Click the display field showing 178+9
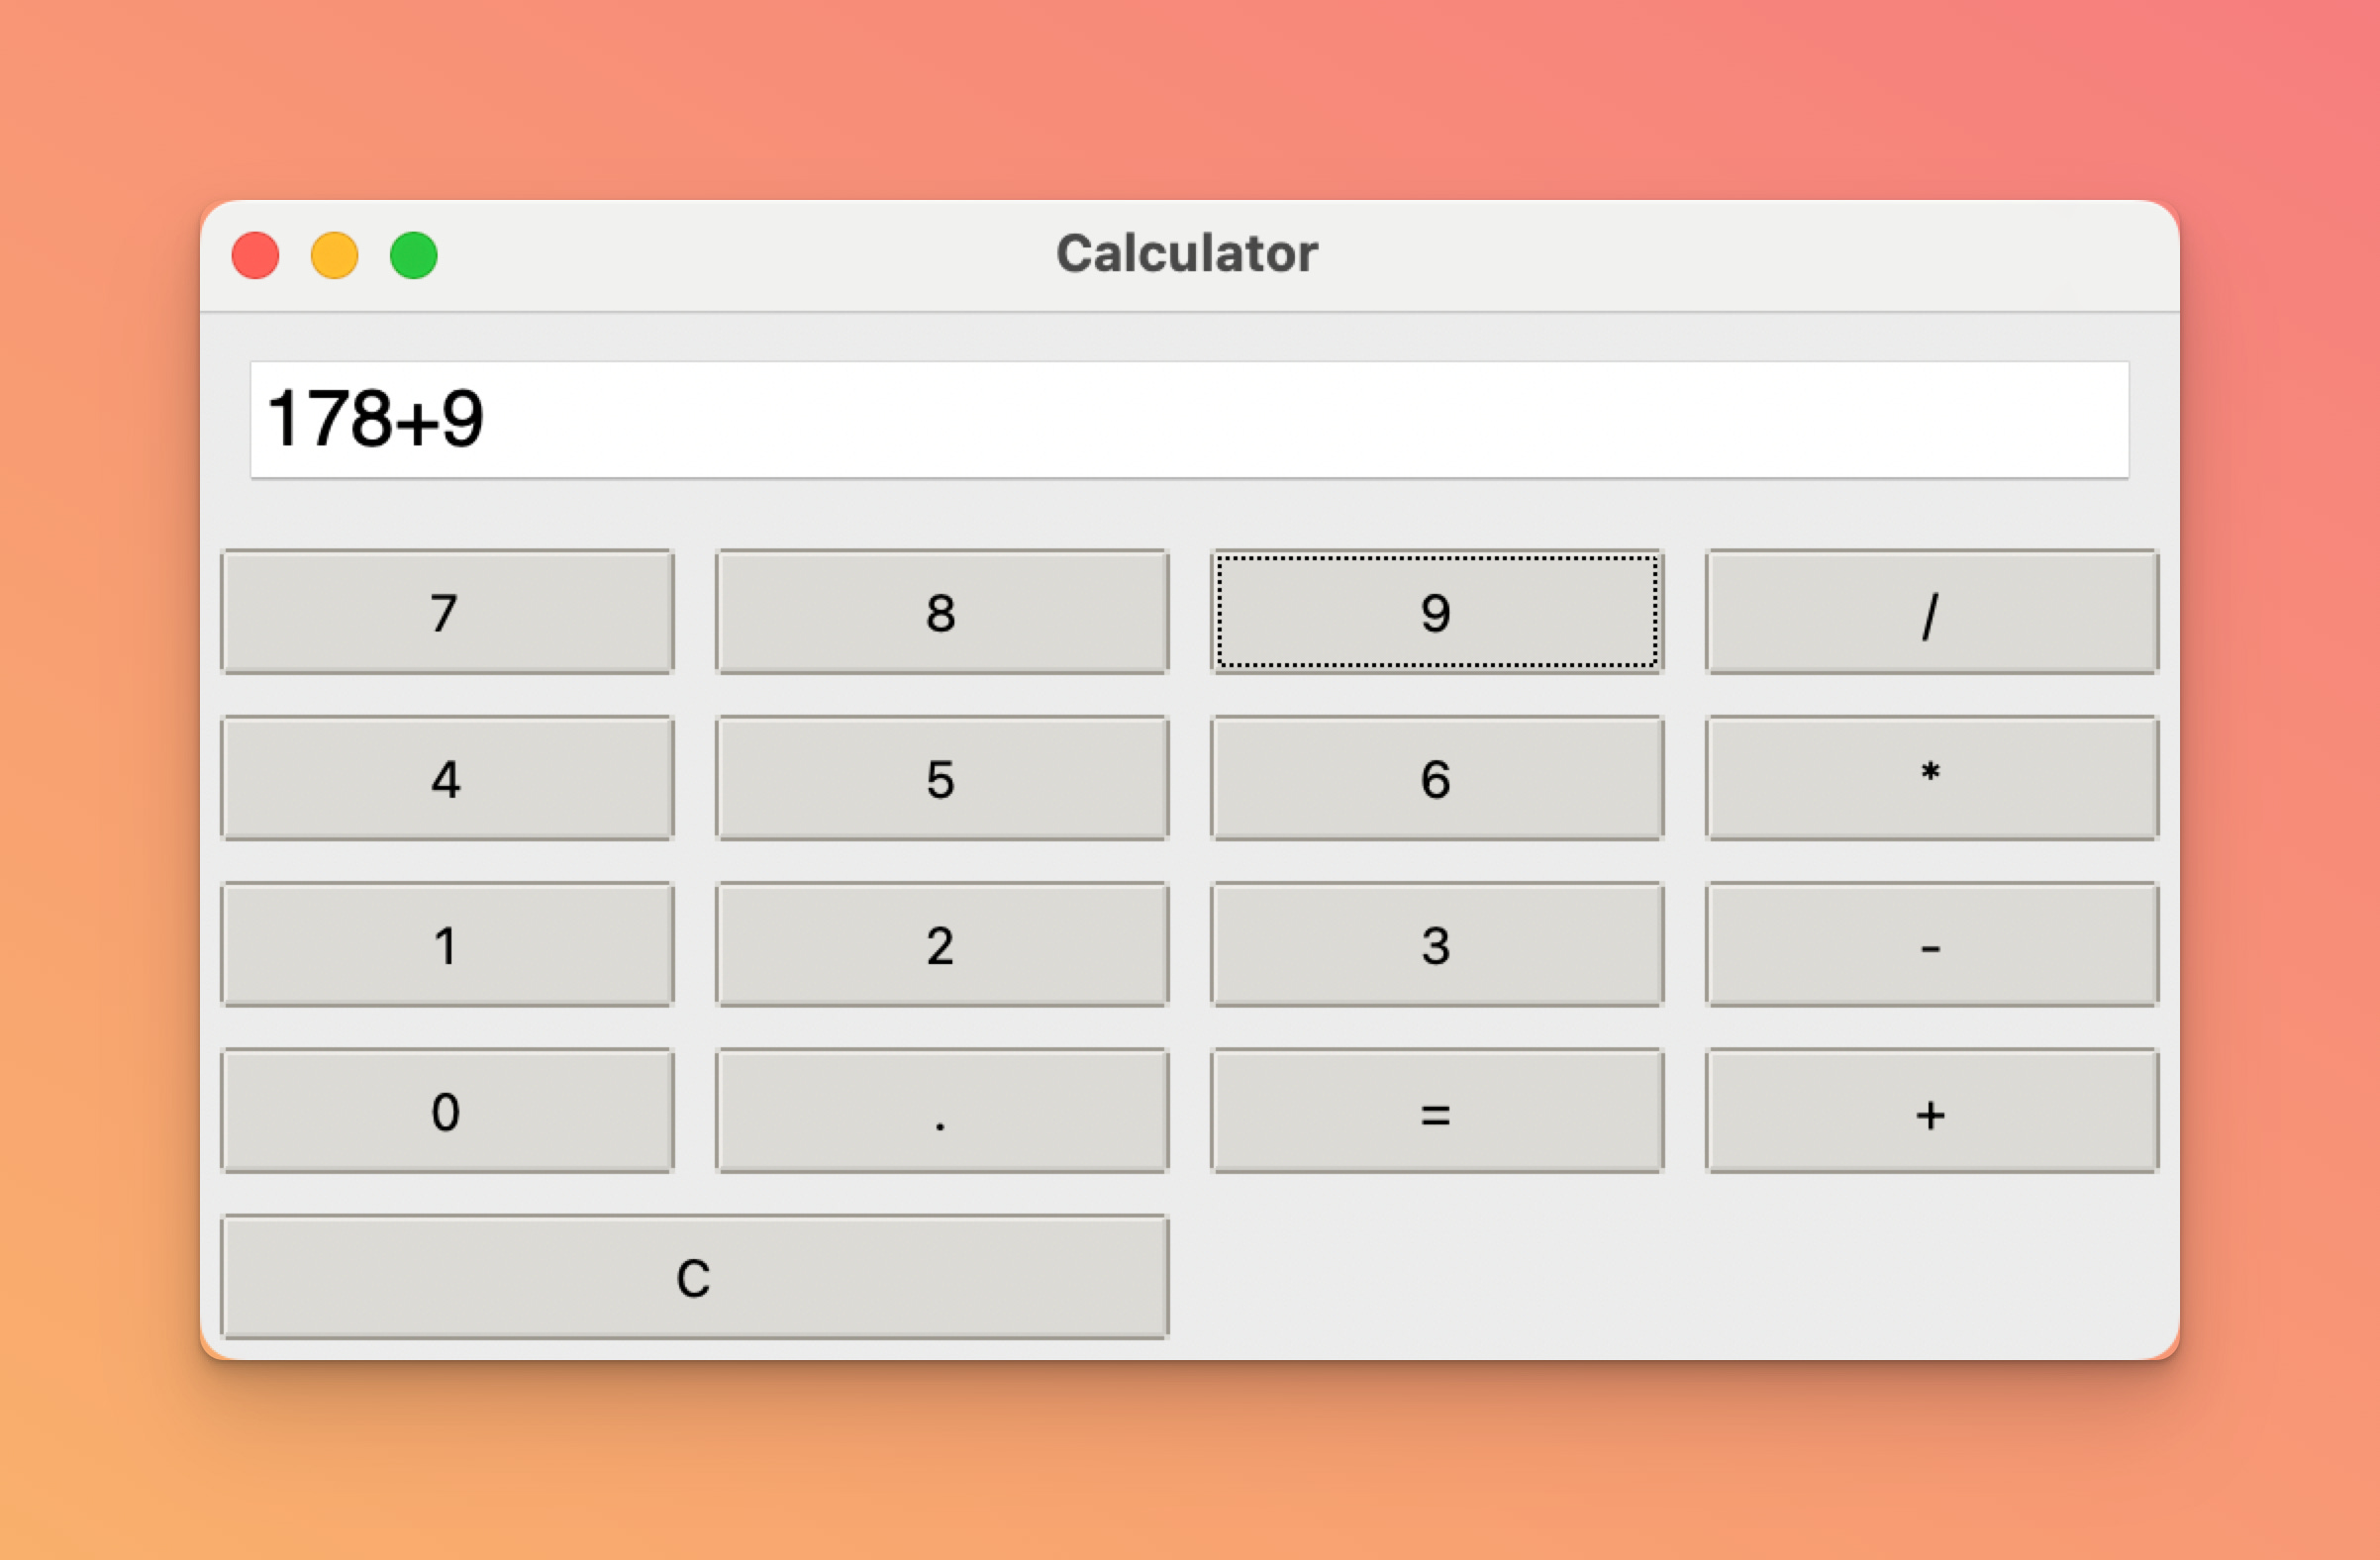This screenshot has width=2380, height=1560. 1189,420
